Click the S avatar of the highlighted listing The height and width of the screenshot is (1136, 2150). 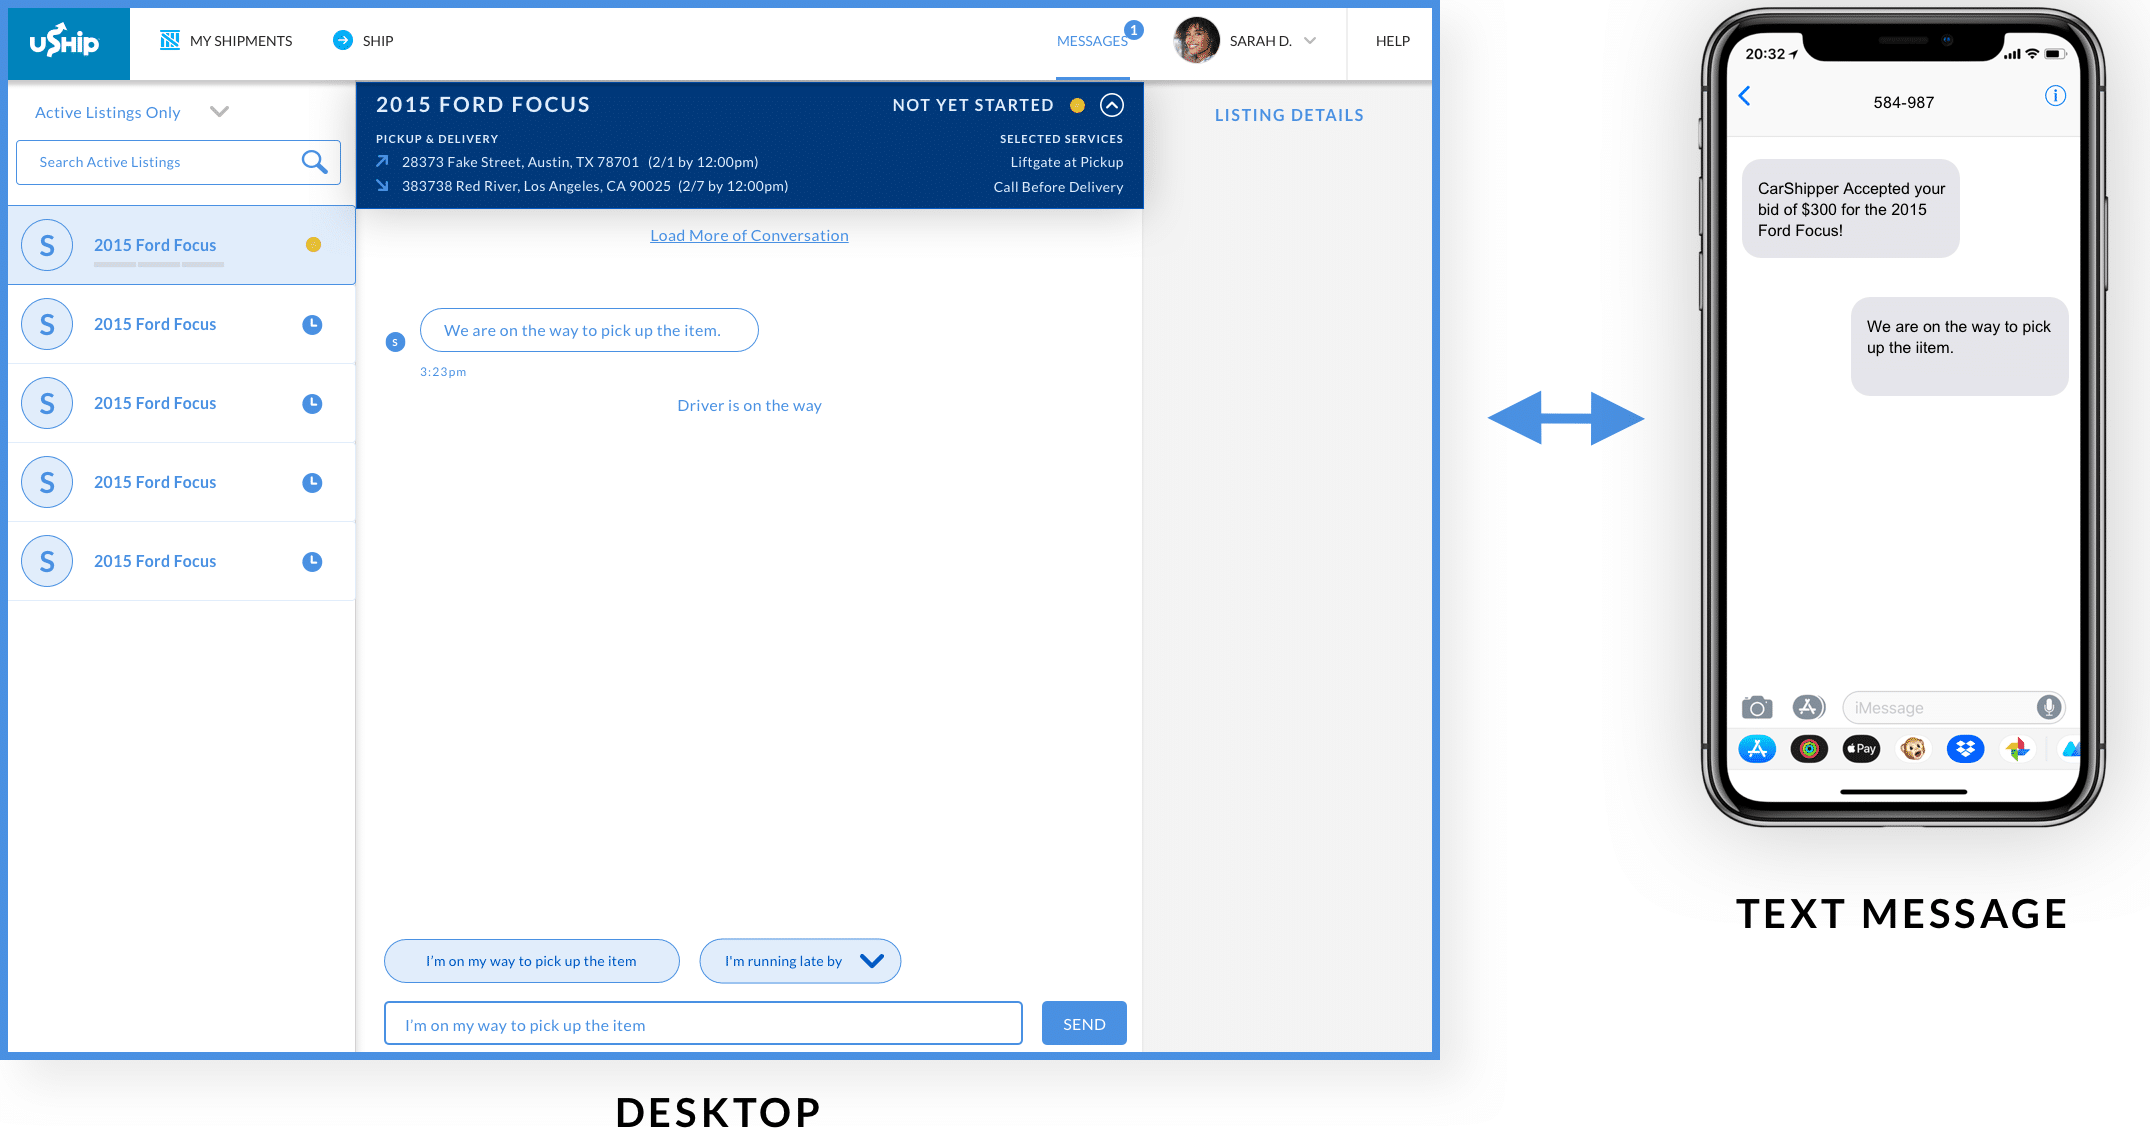[x=47, y=245]
